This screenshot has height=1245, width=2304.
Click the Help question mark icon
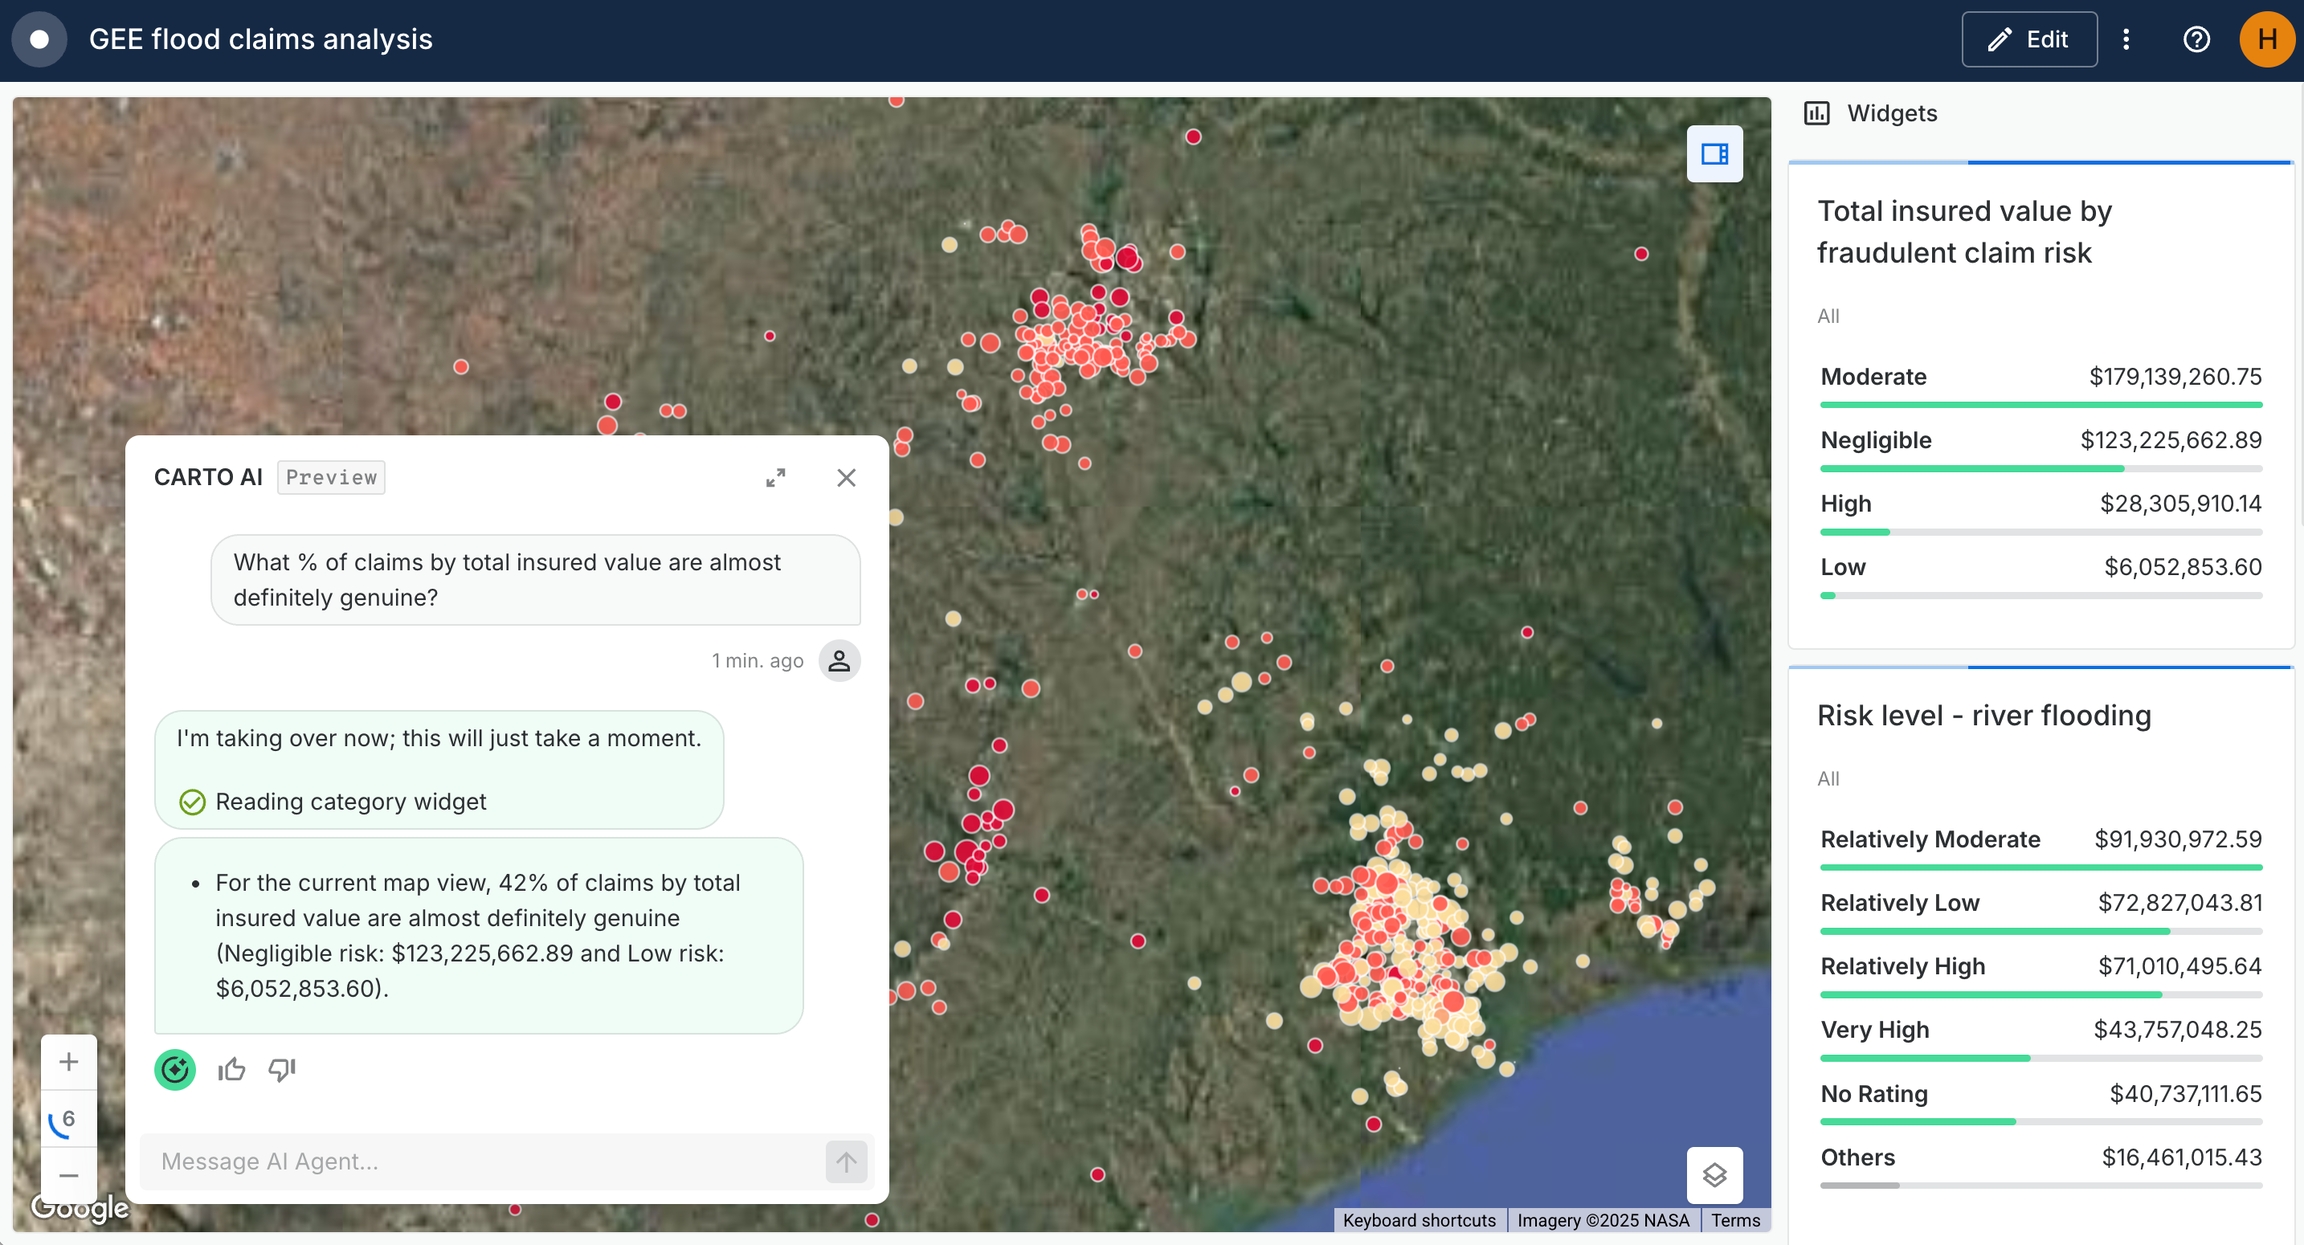(2196, 39)
